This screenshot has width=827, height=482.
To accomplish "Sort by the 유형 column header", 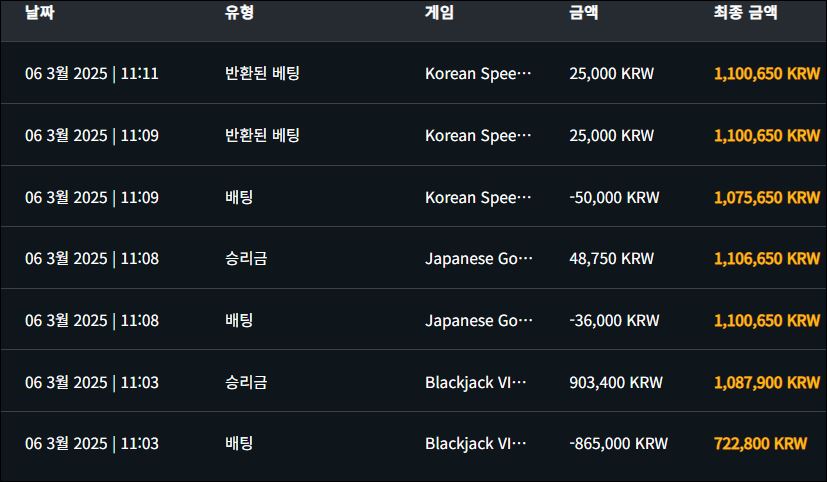I will pos(239,13).
